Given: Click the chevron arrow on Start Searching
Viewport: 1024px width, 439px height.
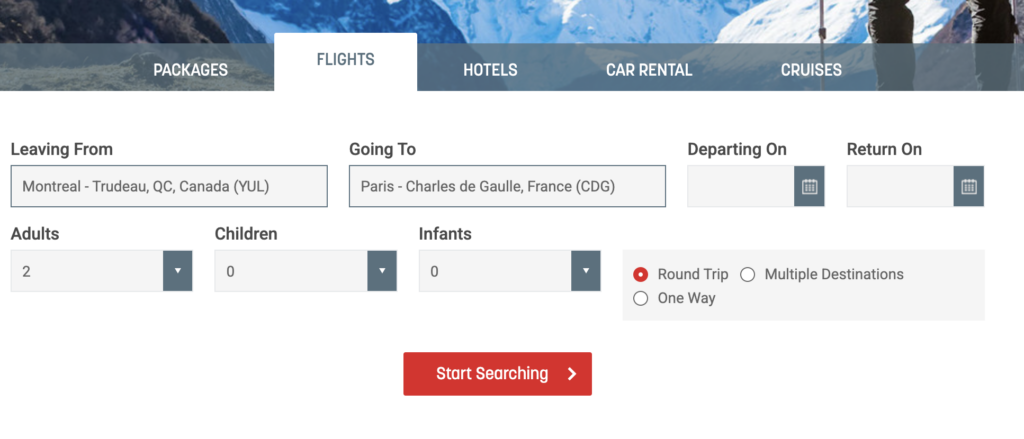Looking at the screenshot, I should coord(572,374).
